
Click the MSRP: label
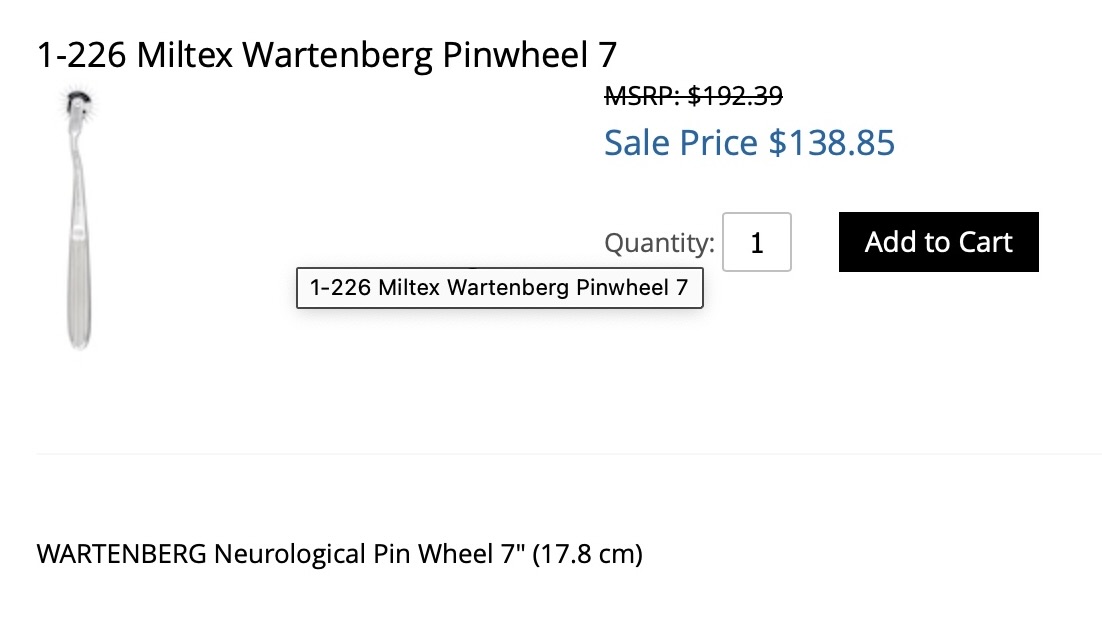pyautogui.click(x=642, y=96)
